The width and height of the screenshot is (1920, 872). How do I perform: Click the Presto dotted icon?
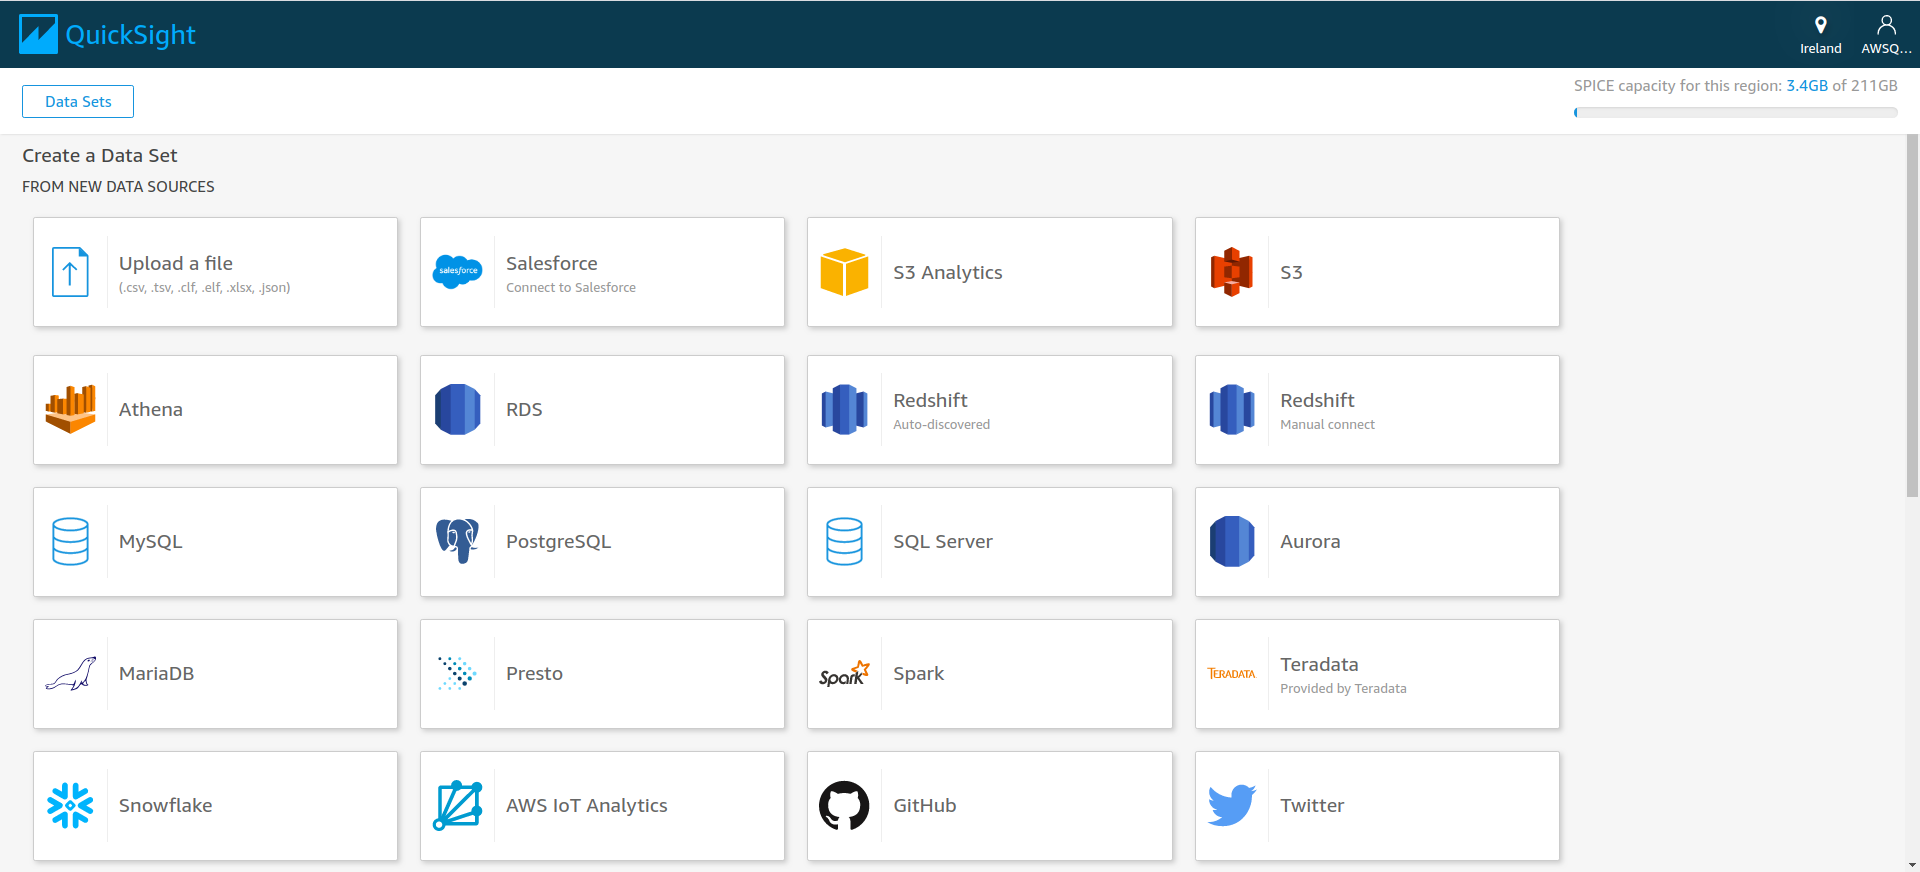tap(458, 674)
